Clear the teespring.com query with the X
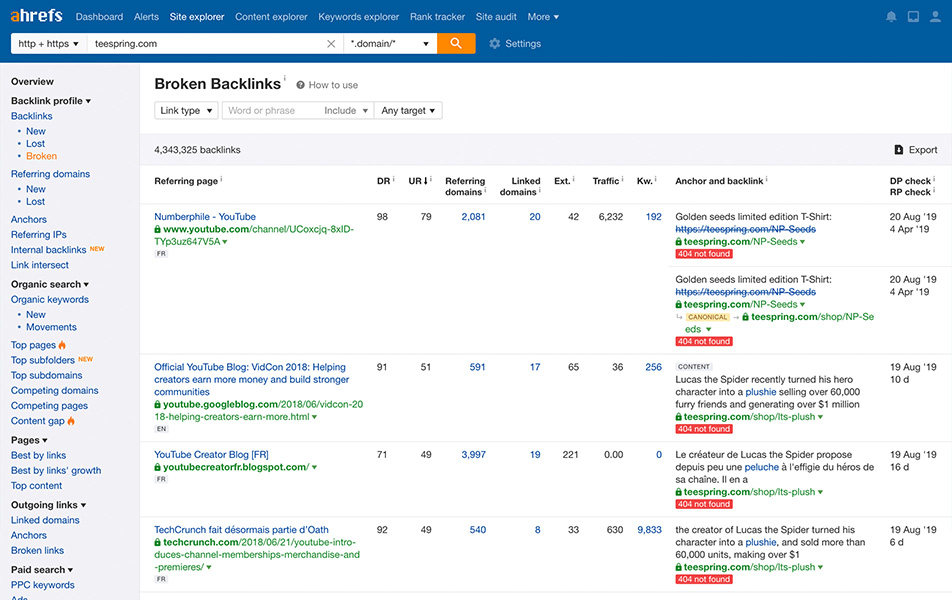 331,43
